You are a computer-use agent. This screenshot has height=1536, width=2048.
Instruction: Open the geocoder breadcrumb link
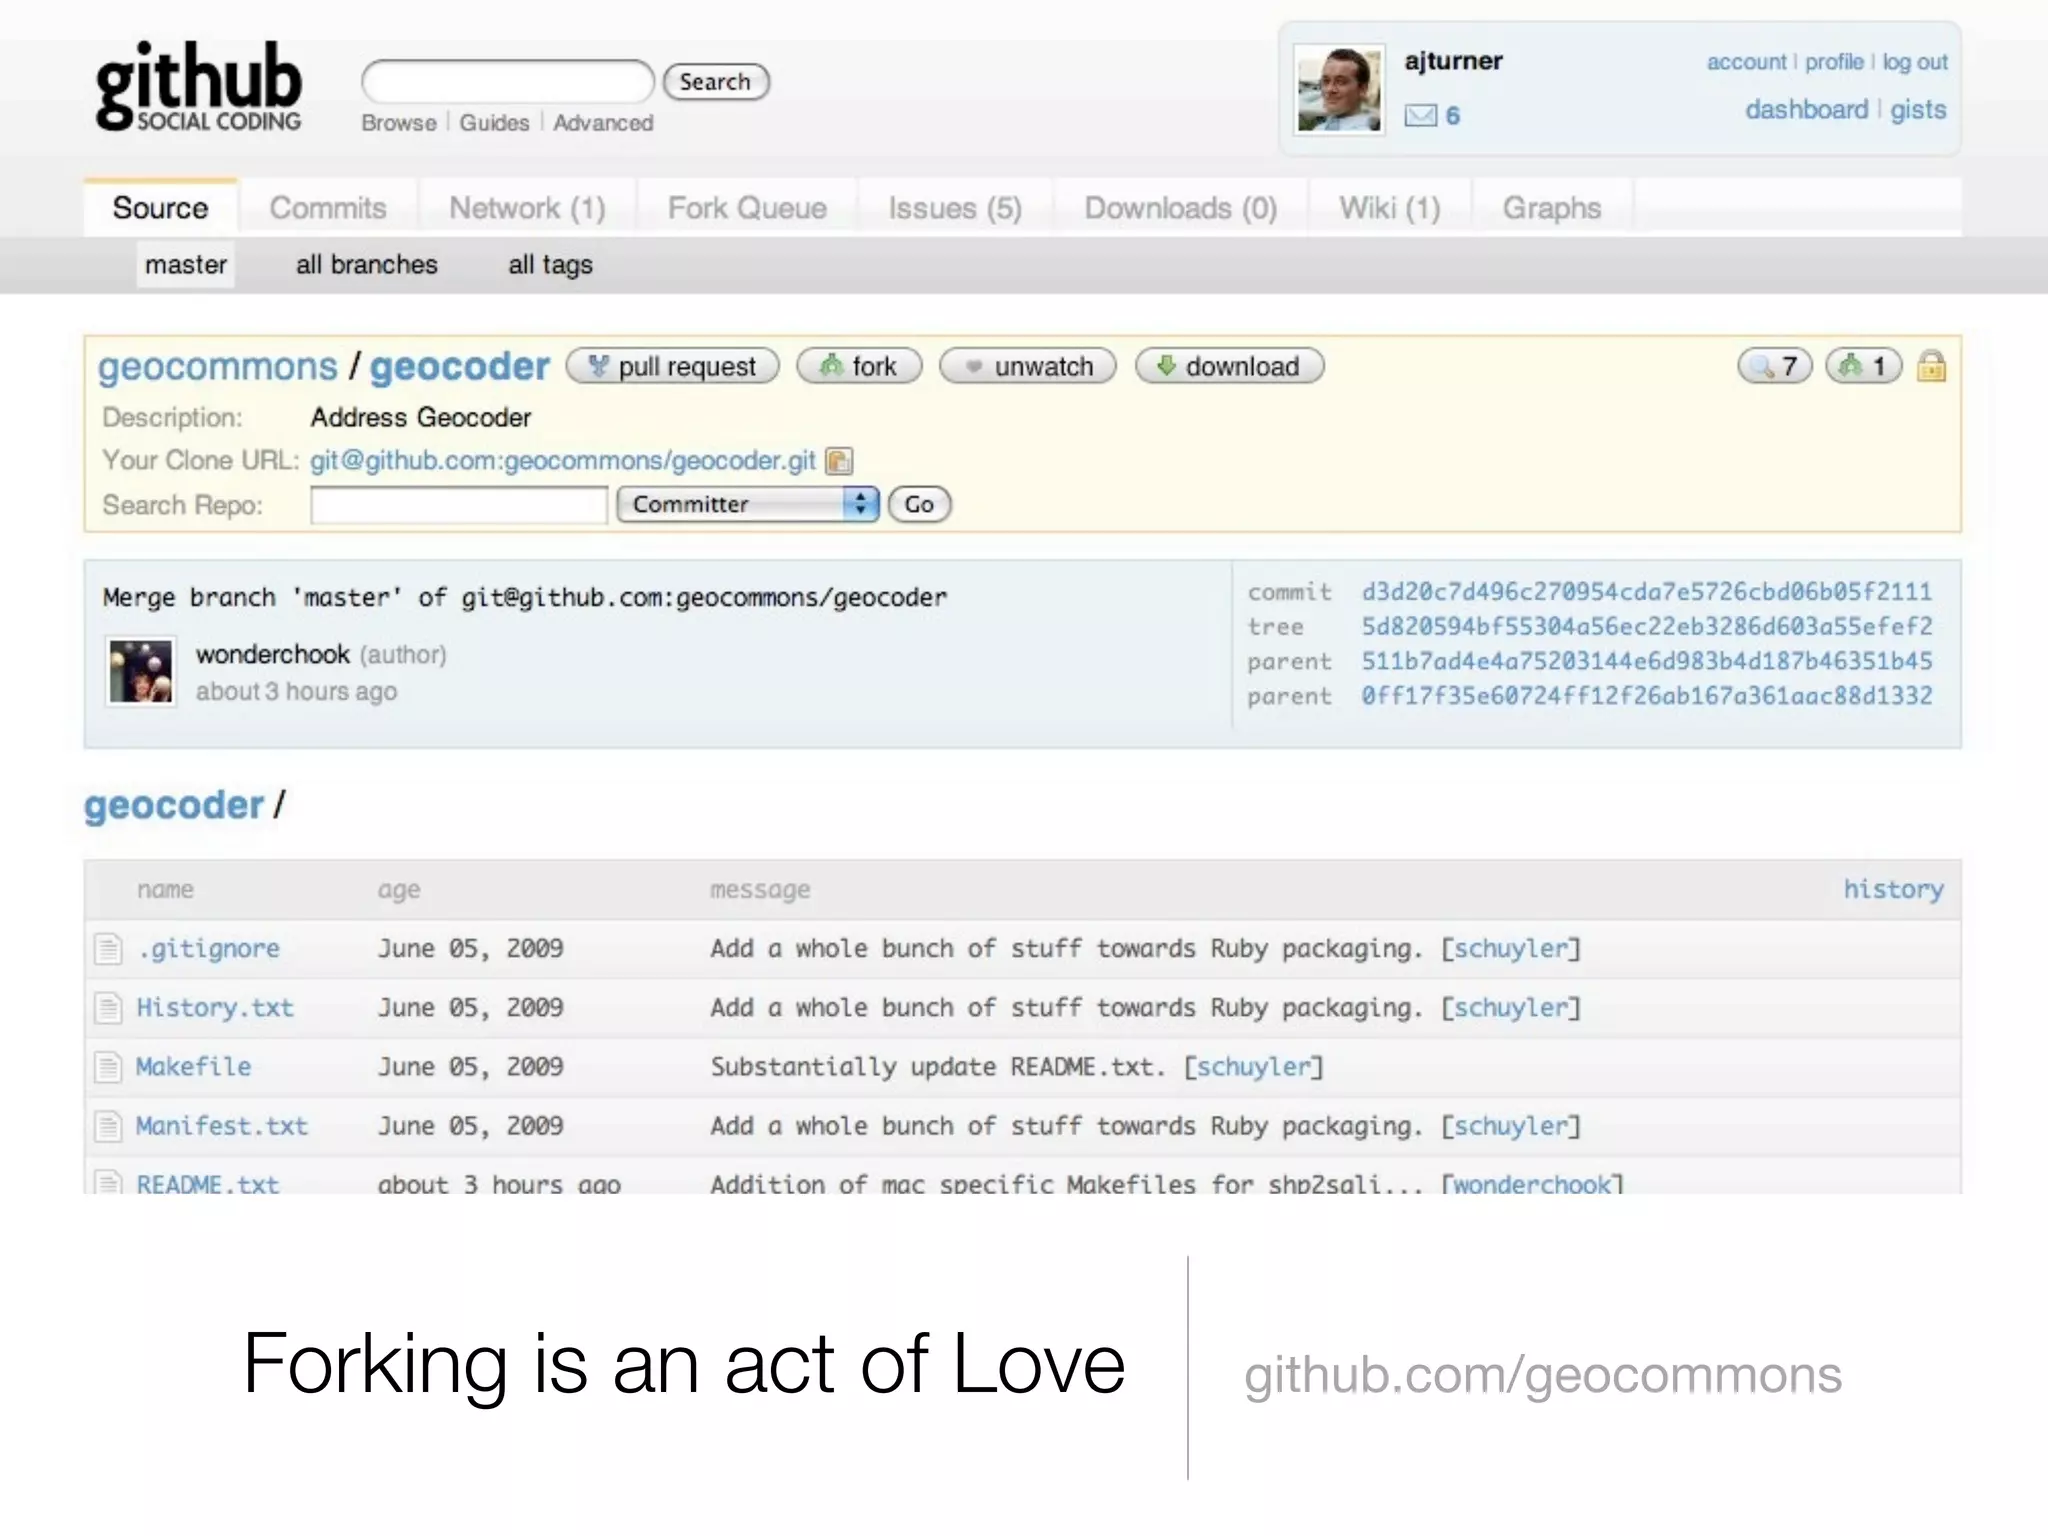(174, 806)
